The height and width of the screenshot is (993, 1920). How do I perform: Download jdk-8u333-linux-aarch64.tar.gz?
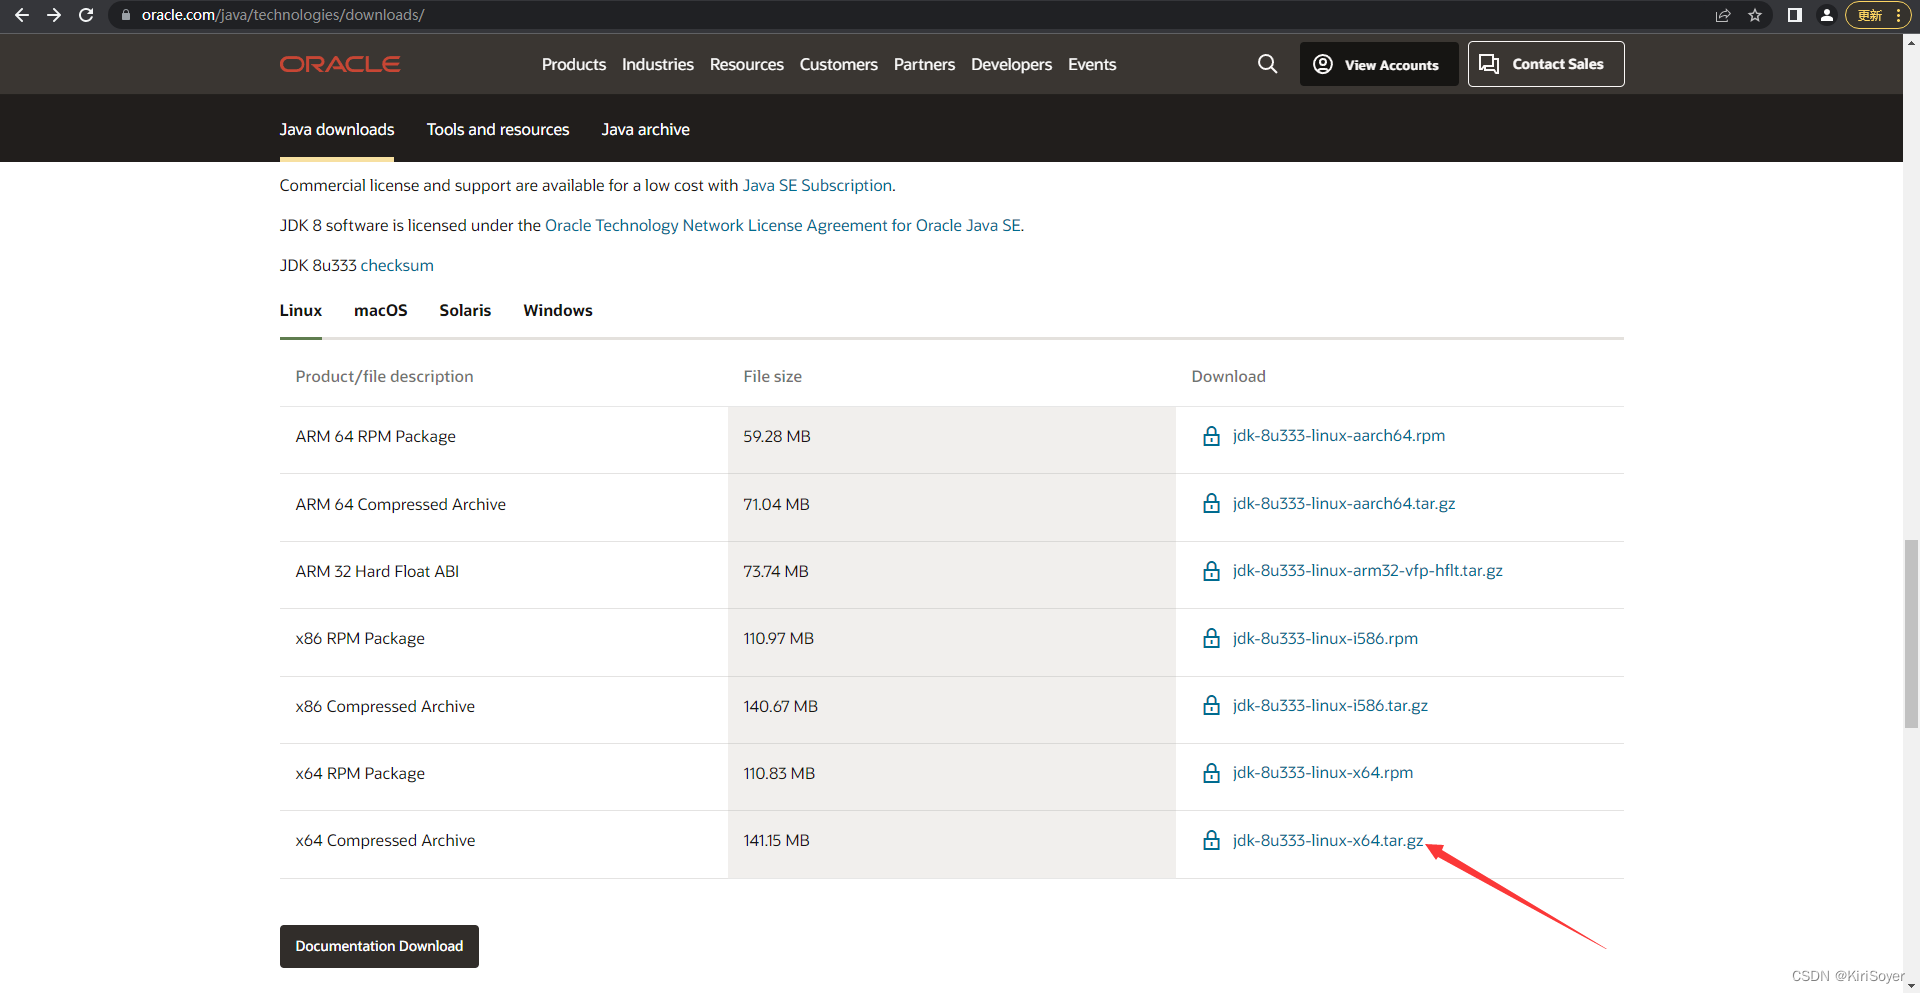[x=1344, y=504]
